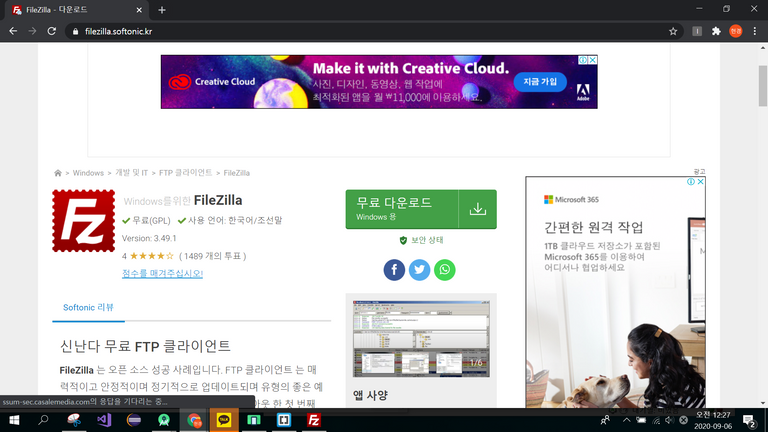Screen dimensions: 768x432
Task: Share on Facebook
Action: point(394,270)
